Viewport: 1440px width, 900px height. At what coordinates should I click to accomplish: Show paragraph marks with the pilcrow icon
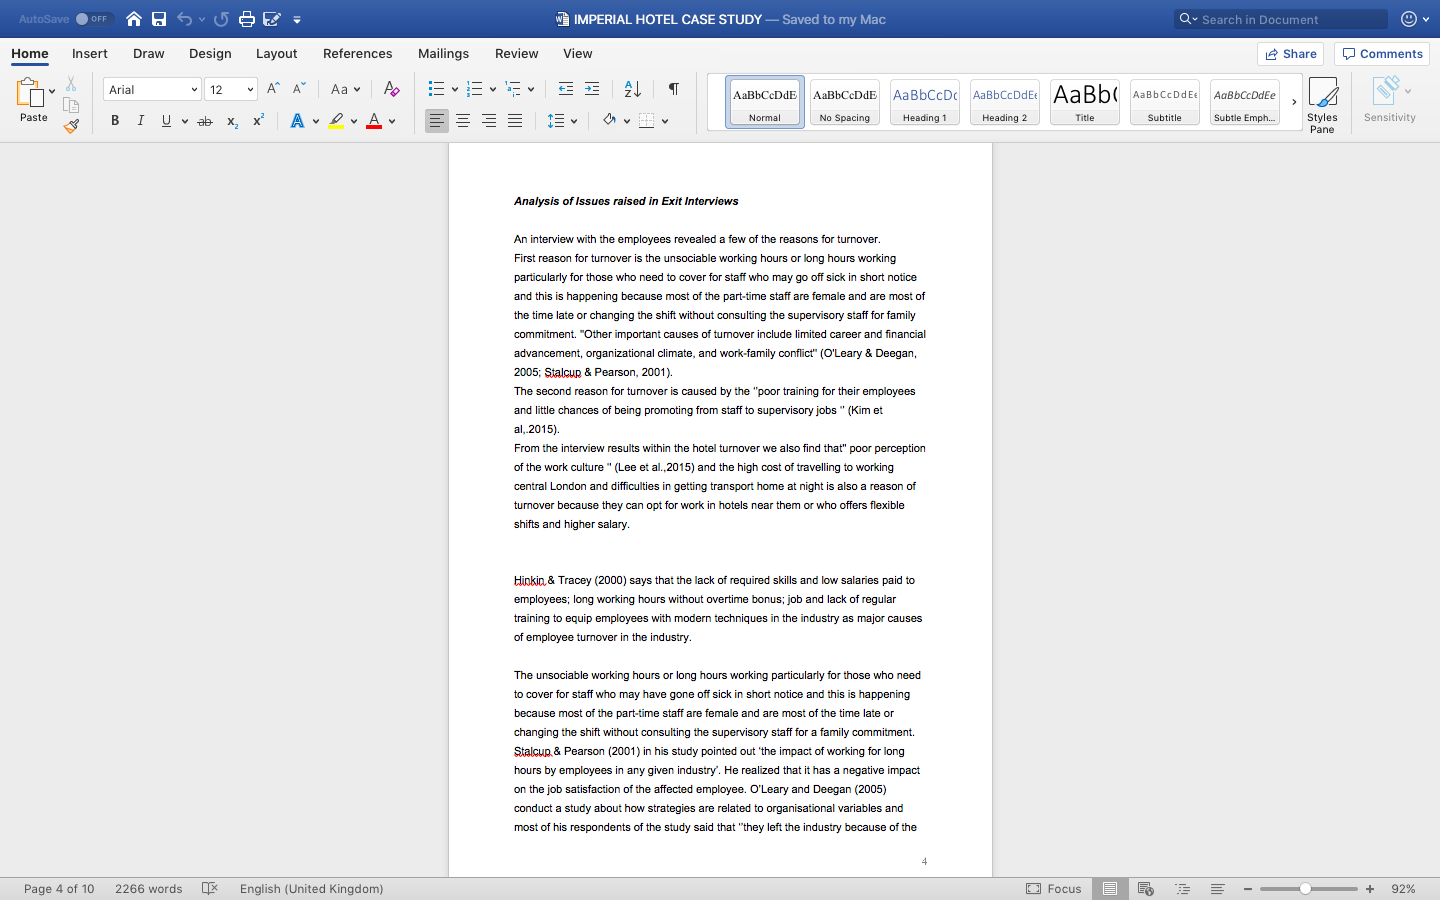[x=673, y=88]
